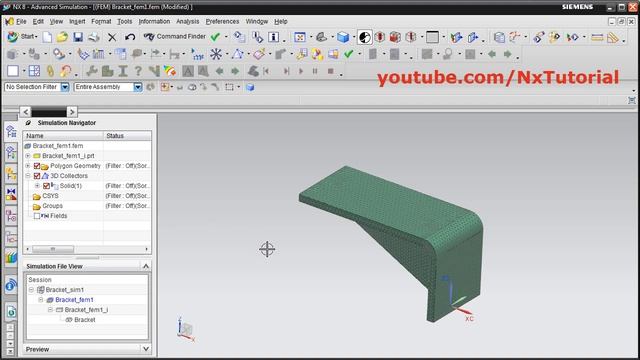The width and height of the screenshot is (640, 360).
Task: Expand the Polygon Geometry node
Action: click(27, 166)
